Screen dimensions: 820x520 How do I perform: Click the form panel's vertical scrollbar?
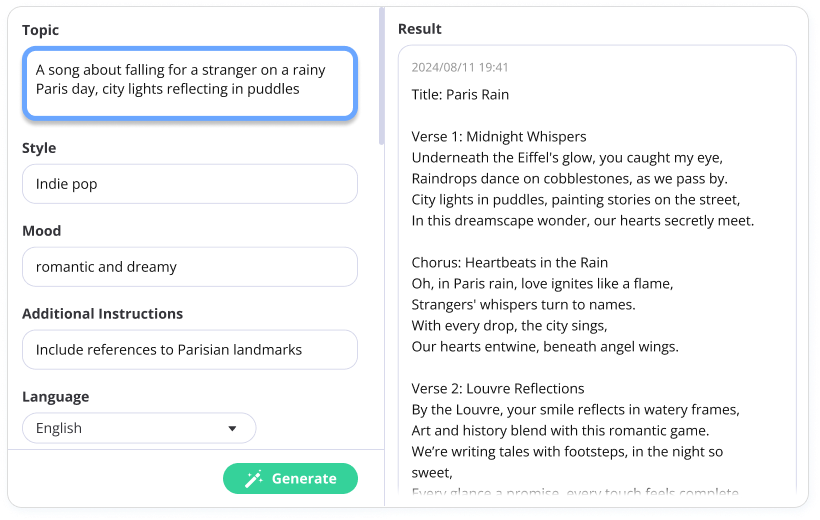[x=382, y=76]
